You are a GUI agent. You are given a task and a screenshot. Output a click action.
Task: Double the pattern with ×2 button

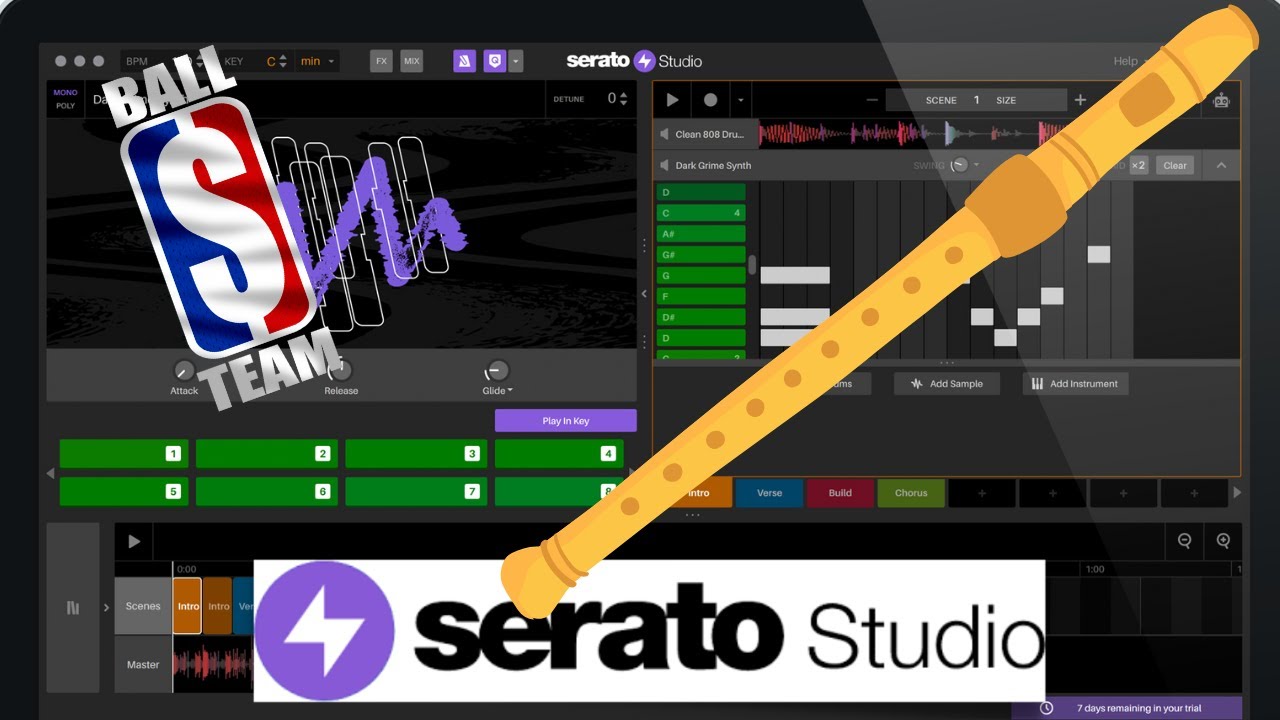(x=1139, y=165)
